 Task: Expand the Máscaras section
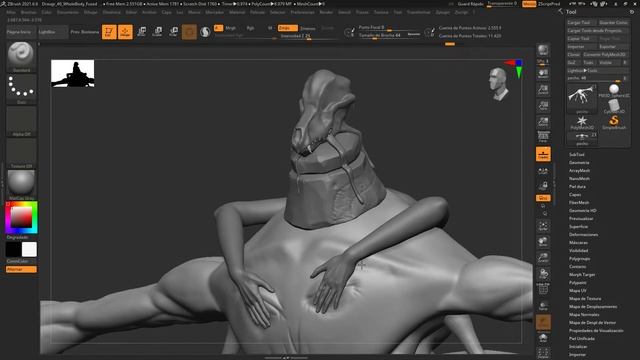click(578, 242)
